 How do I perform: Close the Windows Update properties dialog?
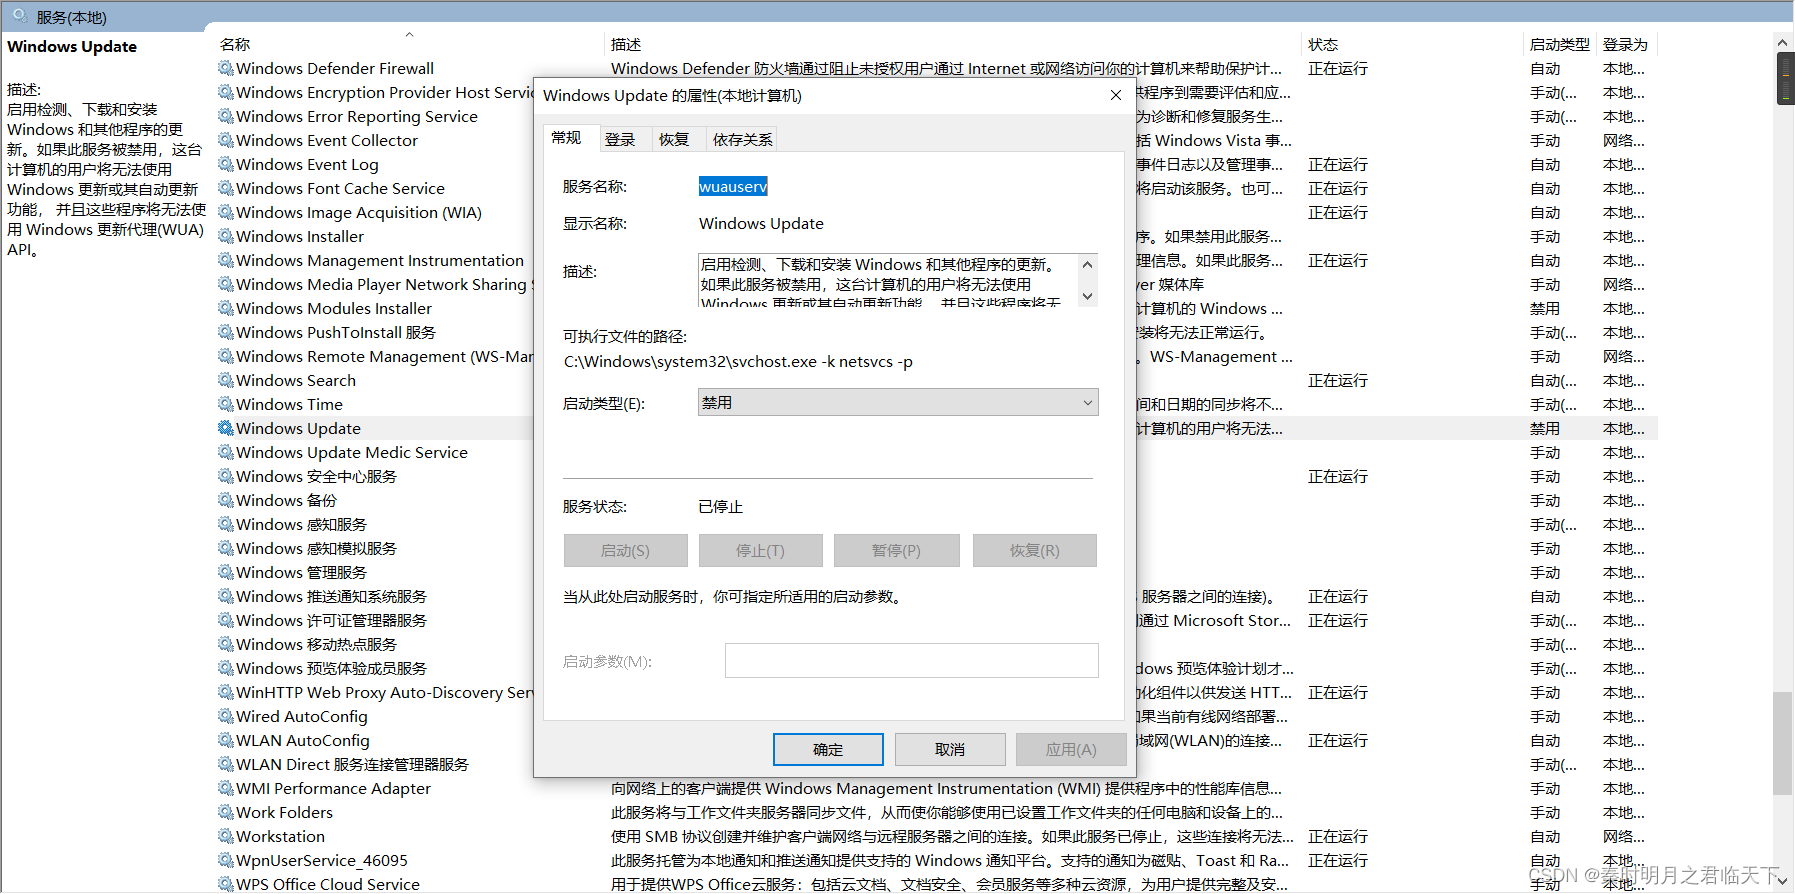pos(1115,95)
